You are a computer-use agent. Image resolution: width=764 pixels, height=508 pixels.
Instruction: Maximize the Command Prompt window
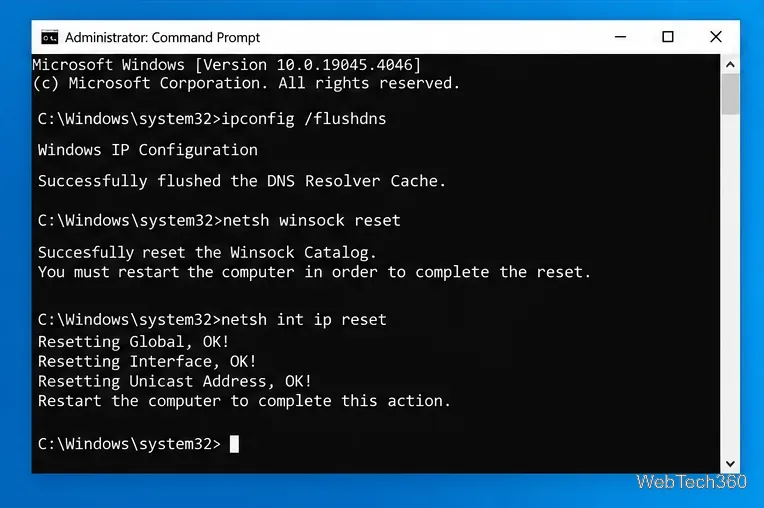[668, 37]
